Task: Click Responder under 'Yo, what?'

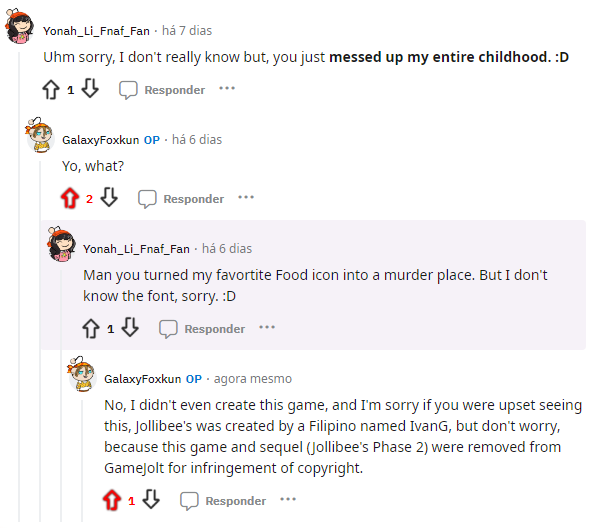Action: pyautogui.click(x=181, y=198)
